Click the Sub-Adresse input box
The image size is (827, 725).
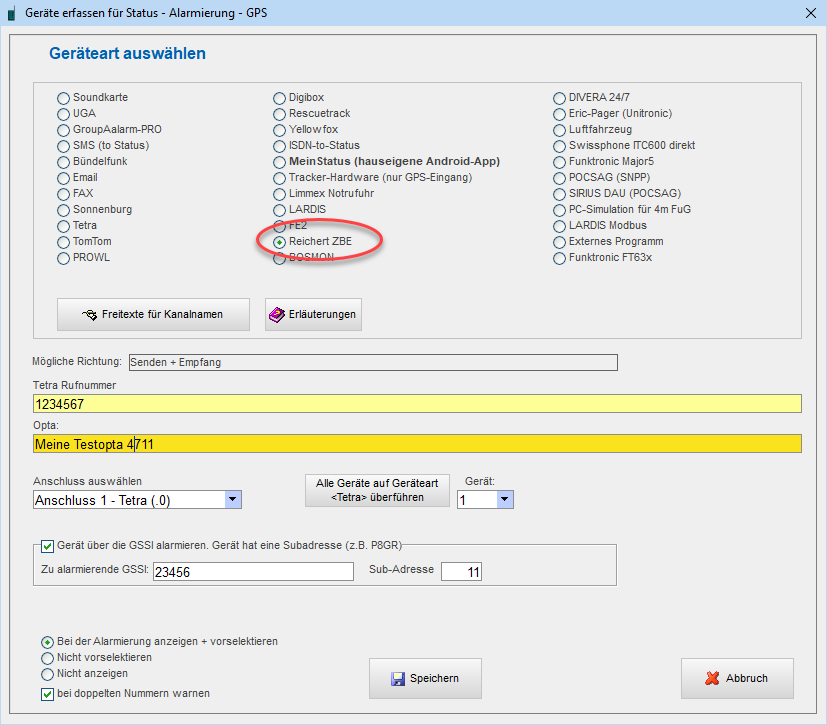[461, 571]
